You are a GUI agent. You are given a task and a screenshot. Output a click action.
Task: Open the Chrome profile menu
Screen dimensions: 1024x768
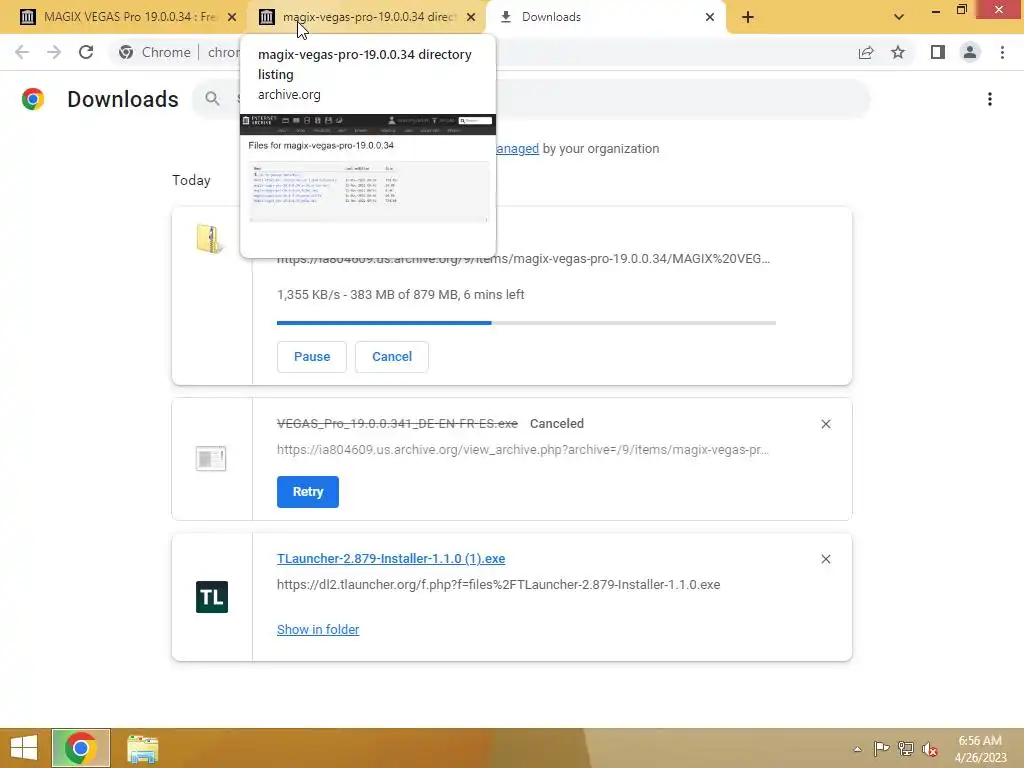pos(970,52)
